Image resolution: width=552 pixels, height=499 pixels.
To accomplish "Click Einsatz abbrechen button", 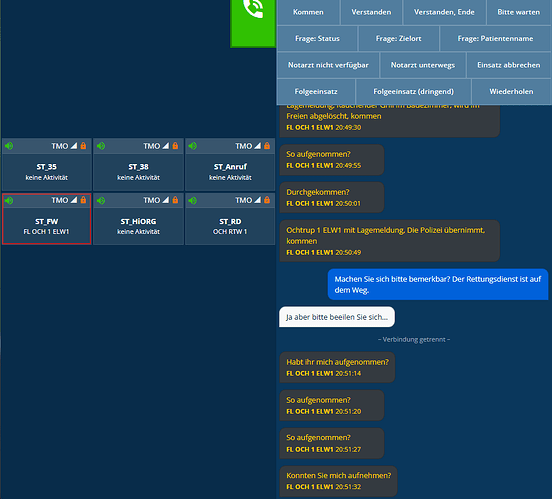I will [509, 65].
